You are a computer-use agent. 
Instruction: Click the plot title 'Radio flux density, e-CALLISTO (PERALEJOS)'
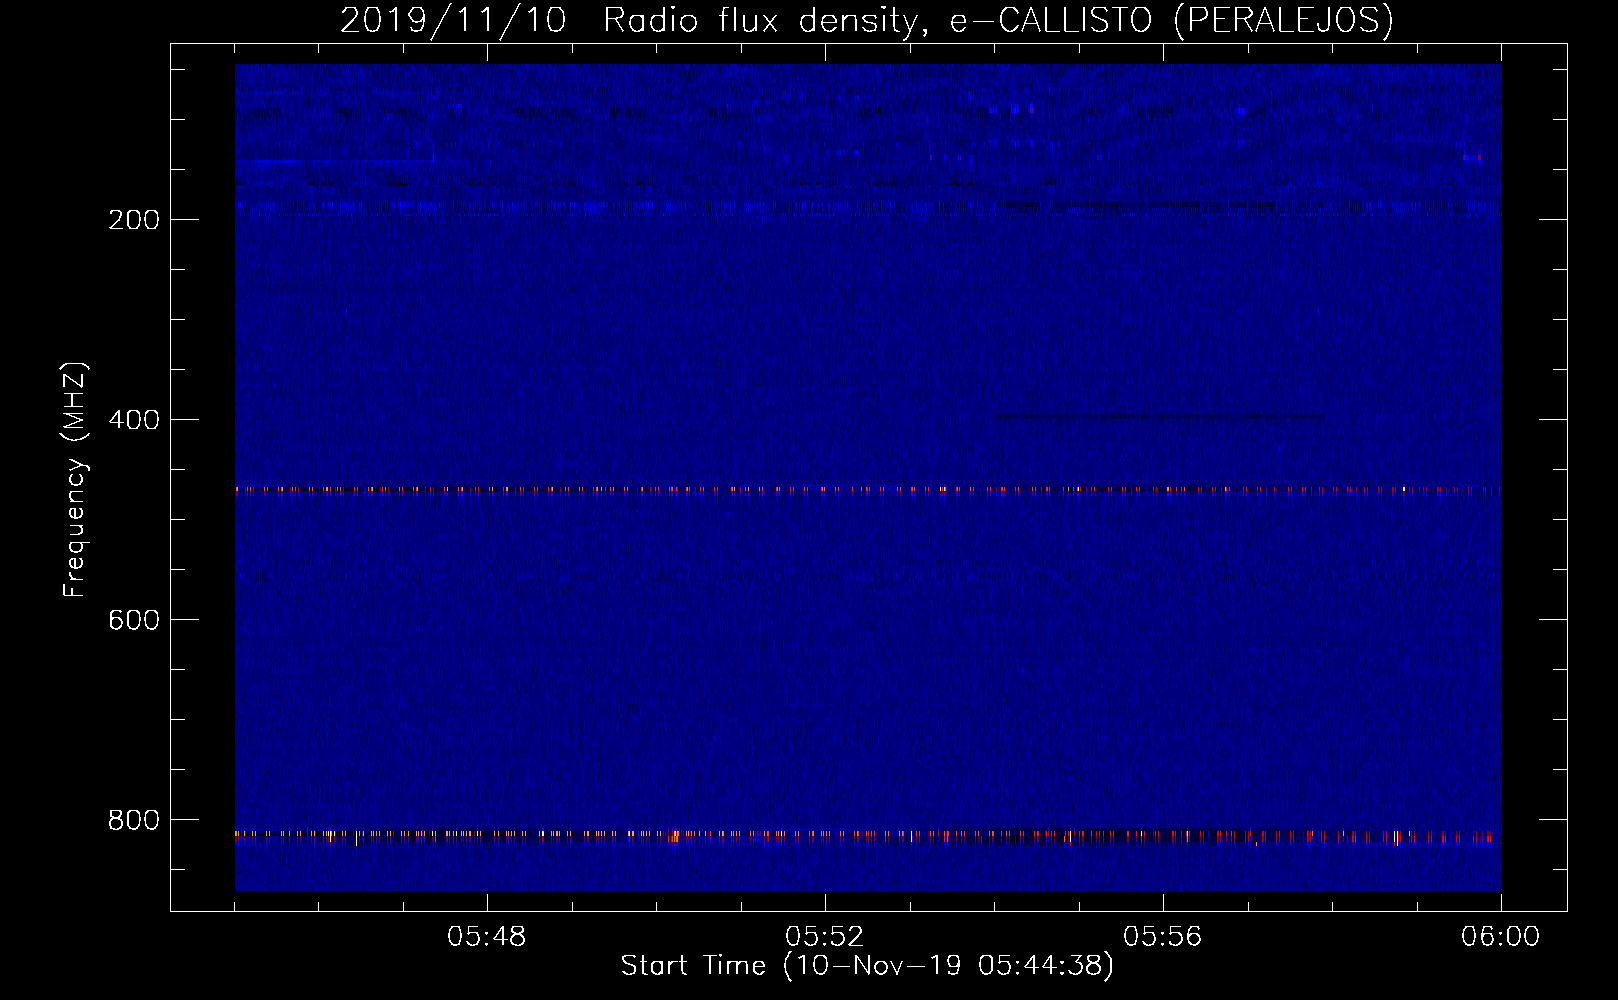click(x=998, y=20)
